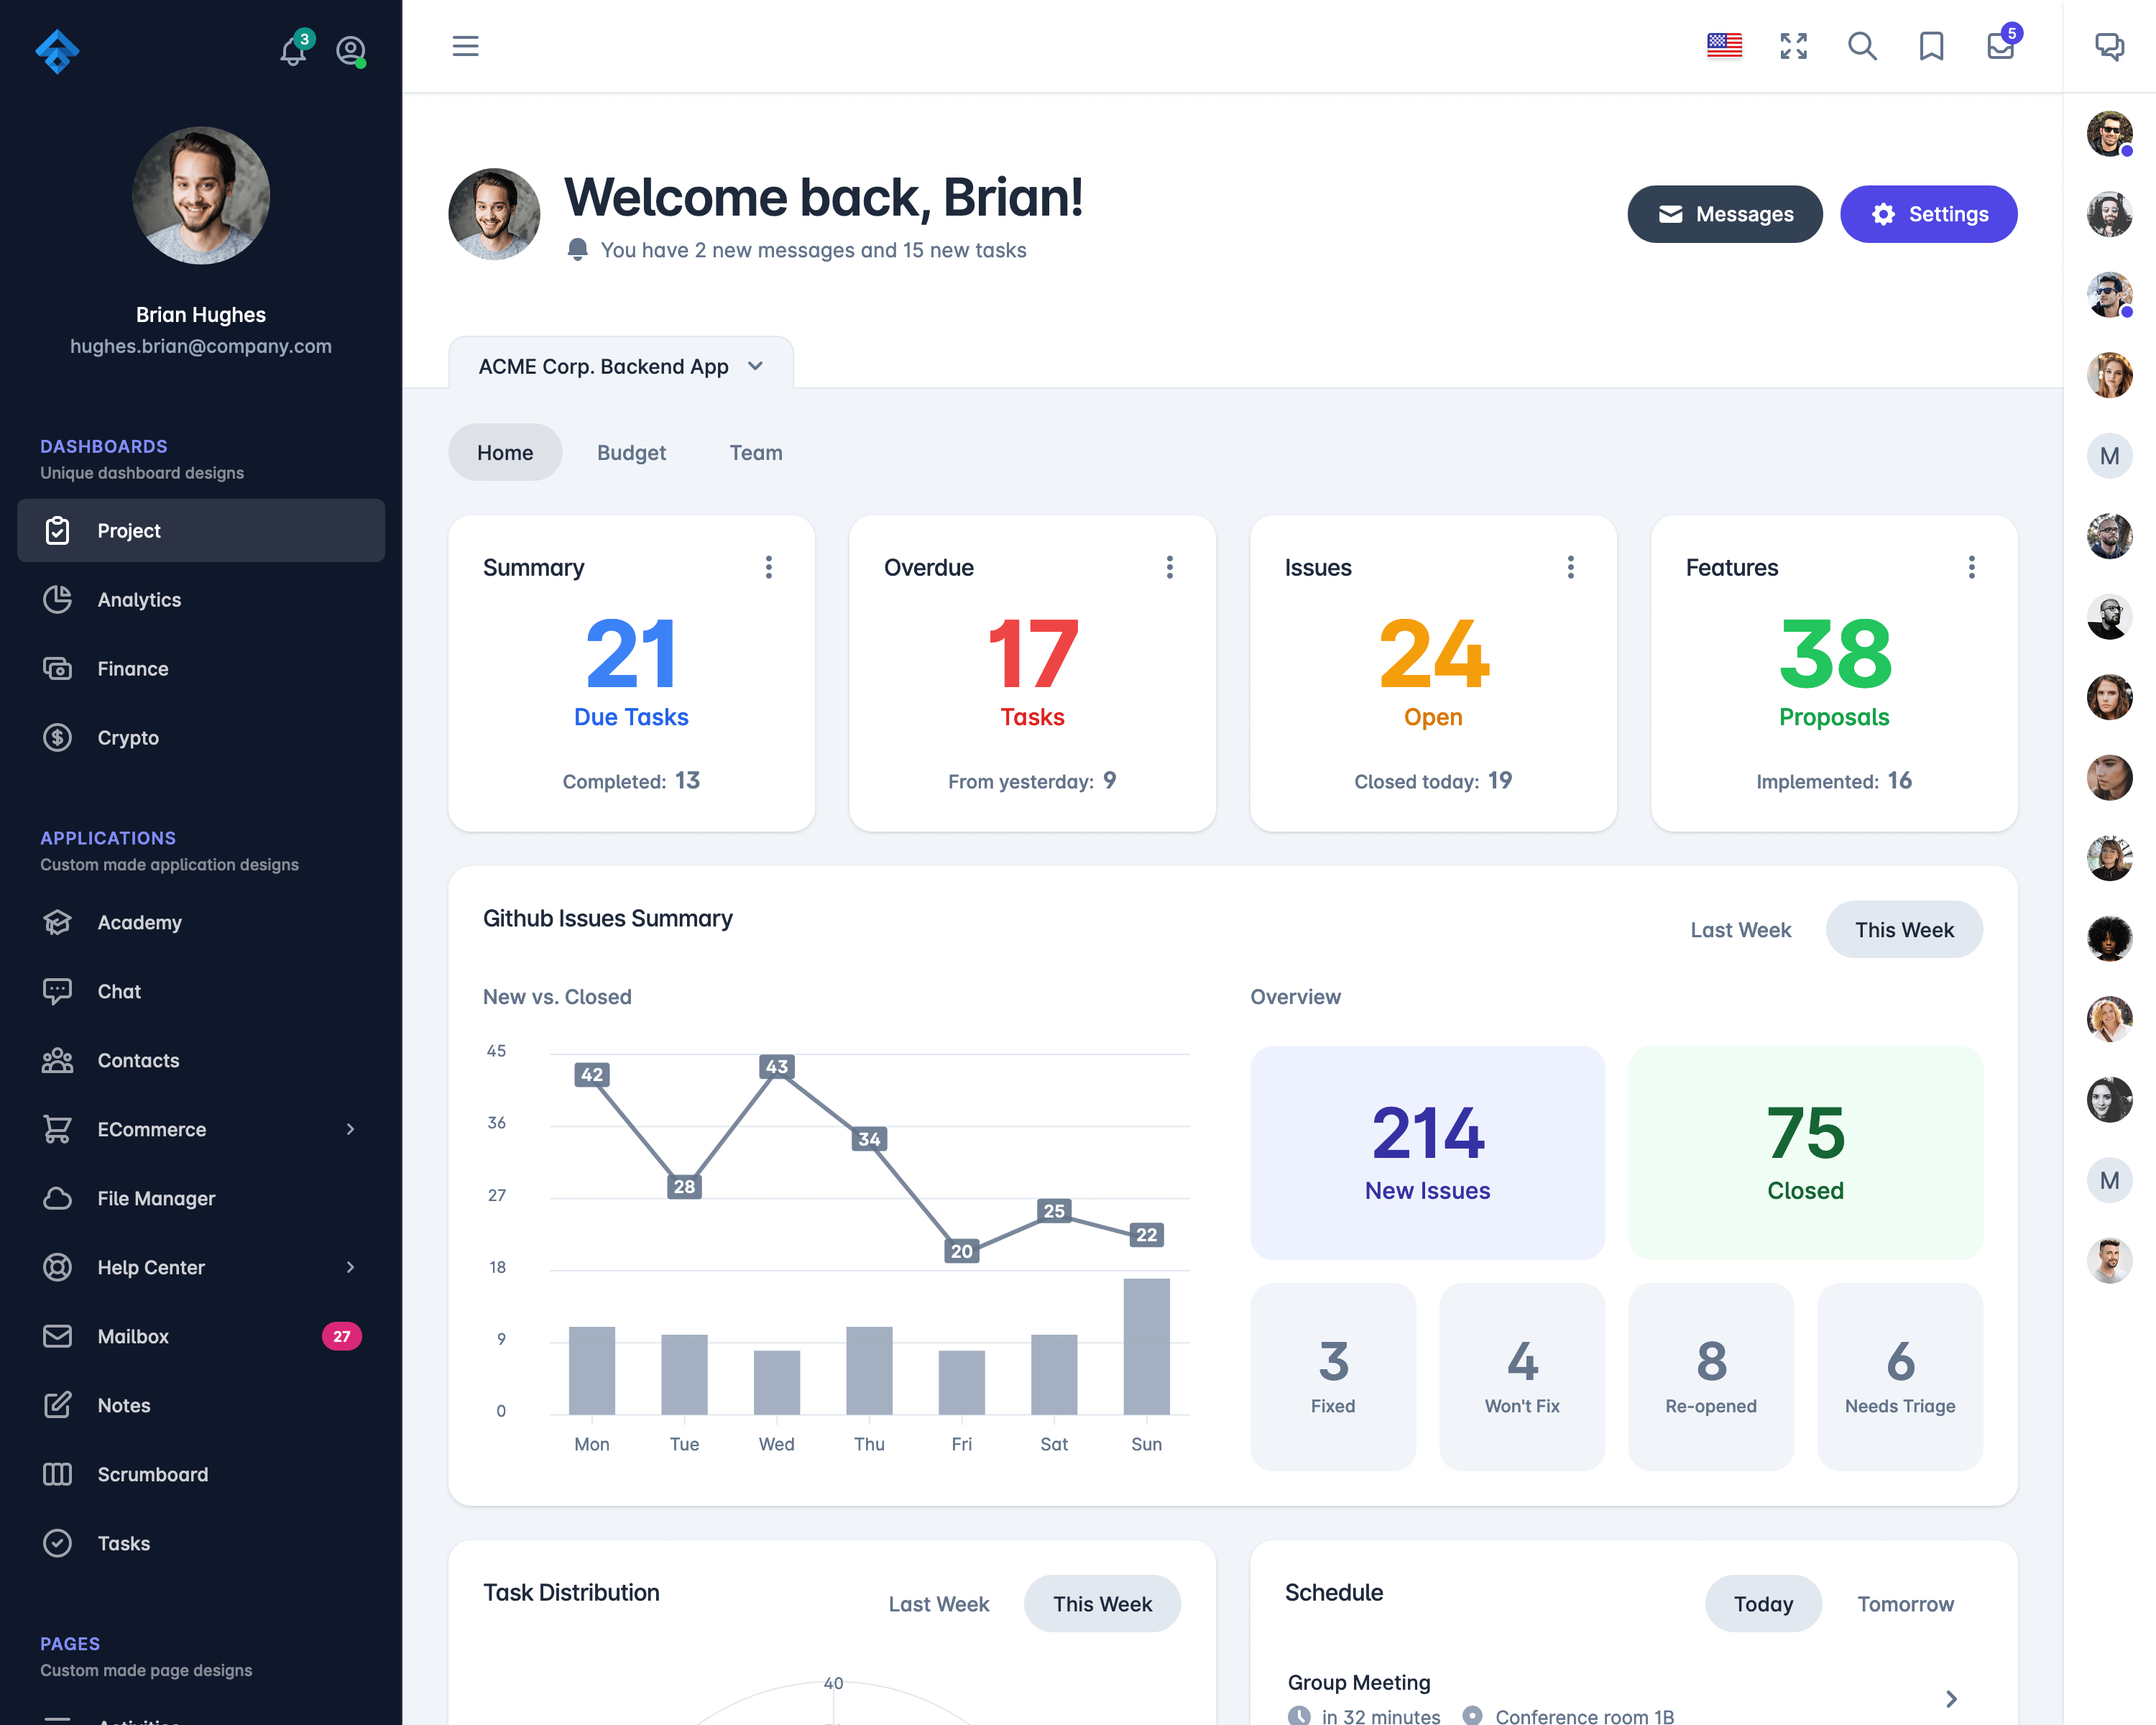Expand the Help Center submenu
2156x1725 pixels.
coord(350,1266)
